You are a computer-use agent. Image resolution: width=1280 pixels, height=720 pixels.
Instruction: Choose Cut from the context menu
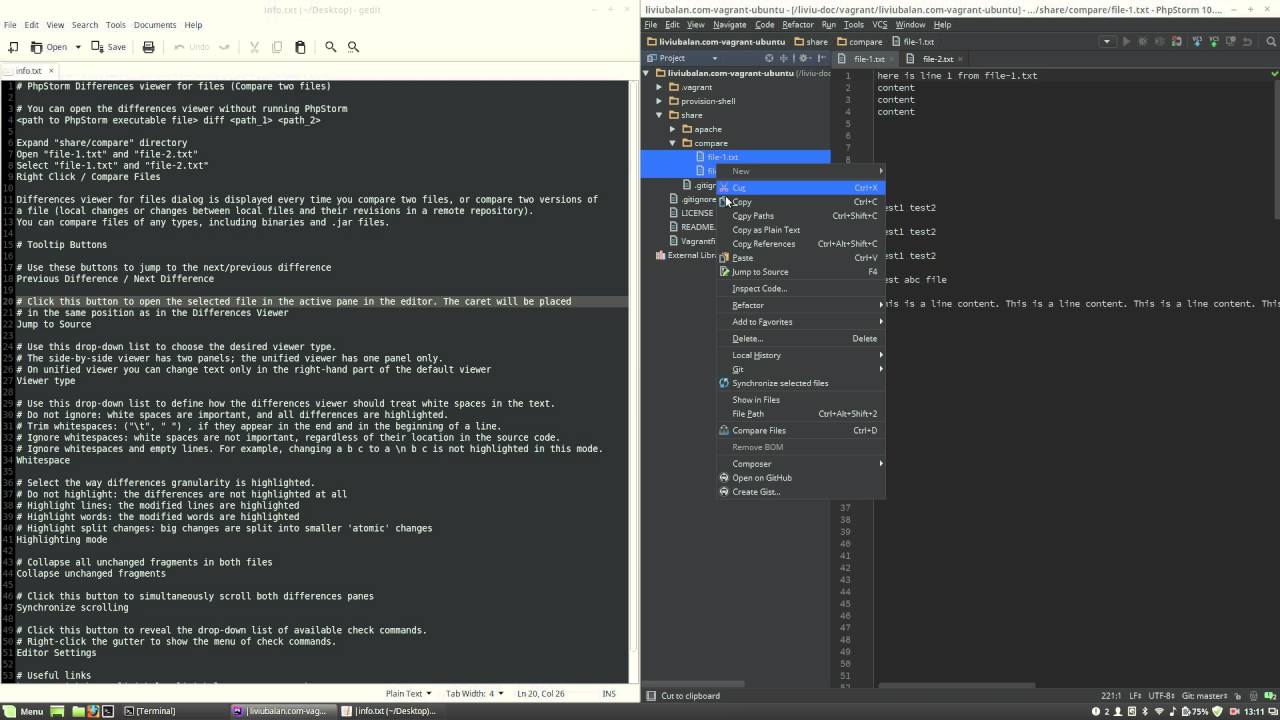pyautogui.click(x=800, y=187)
